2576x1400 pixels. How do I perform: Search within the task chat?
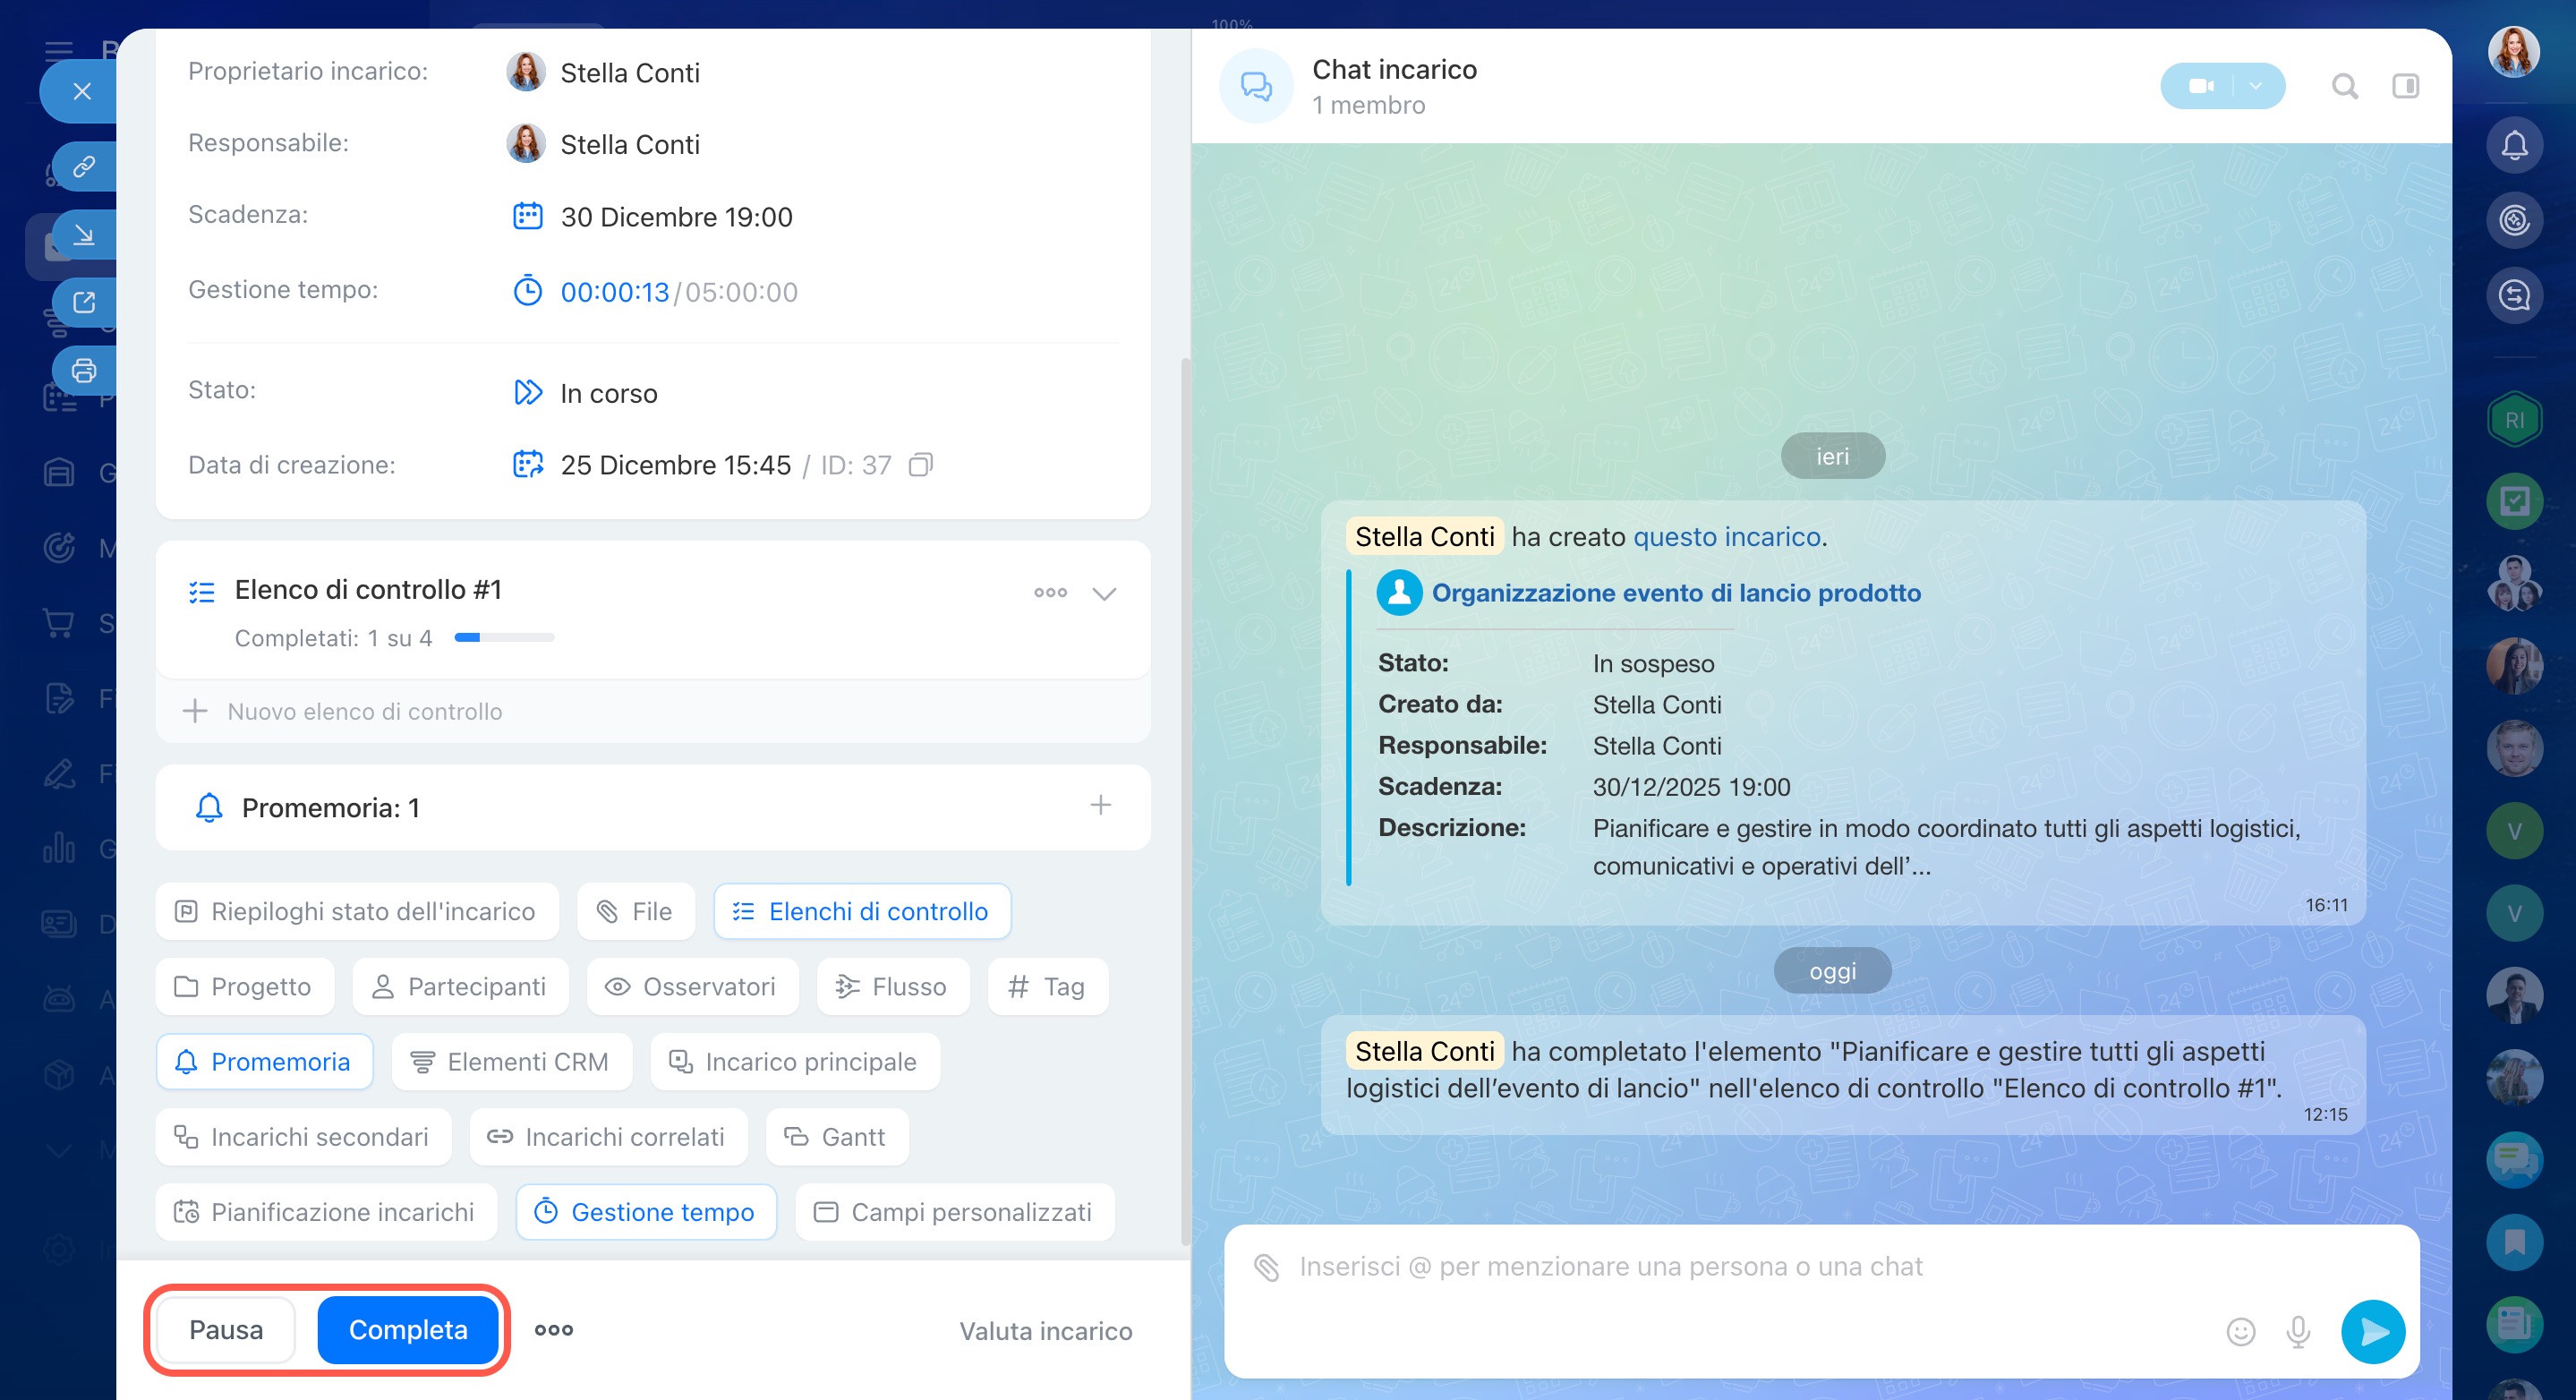(2344, 87)
